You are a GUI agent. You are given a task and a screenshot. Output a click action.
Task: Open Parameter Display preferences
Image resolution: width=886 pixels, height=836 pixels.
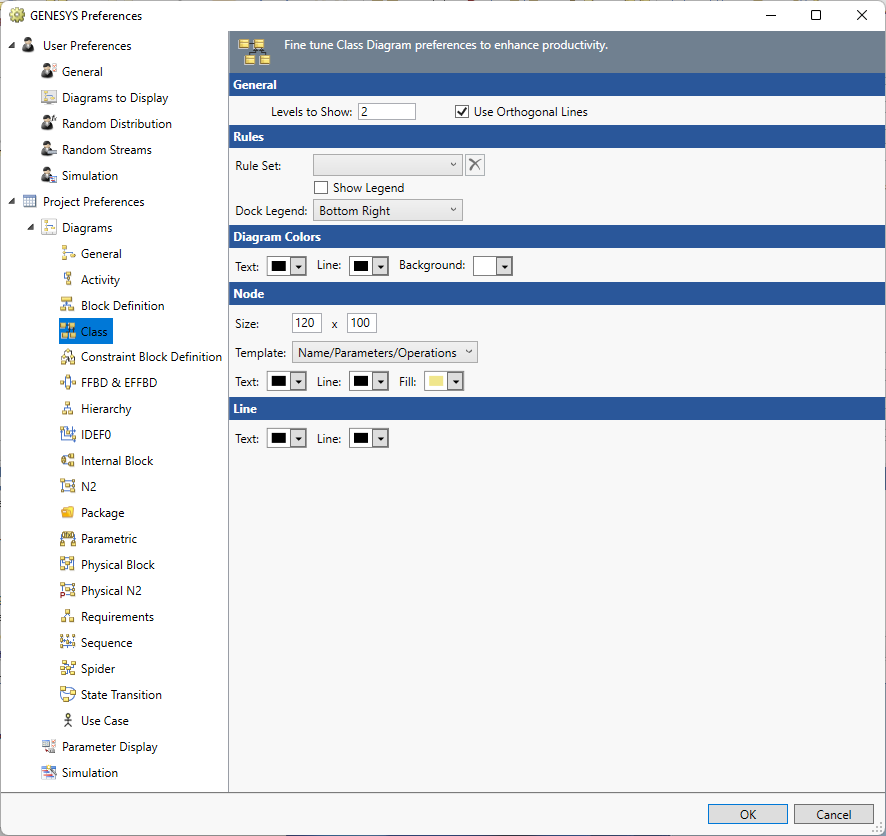click(x=105, y=746)
